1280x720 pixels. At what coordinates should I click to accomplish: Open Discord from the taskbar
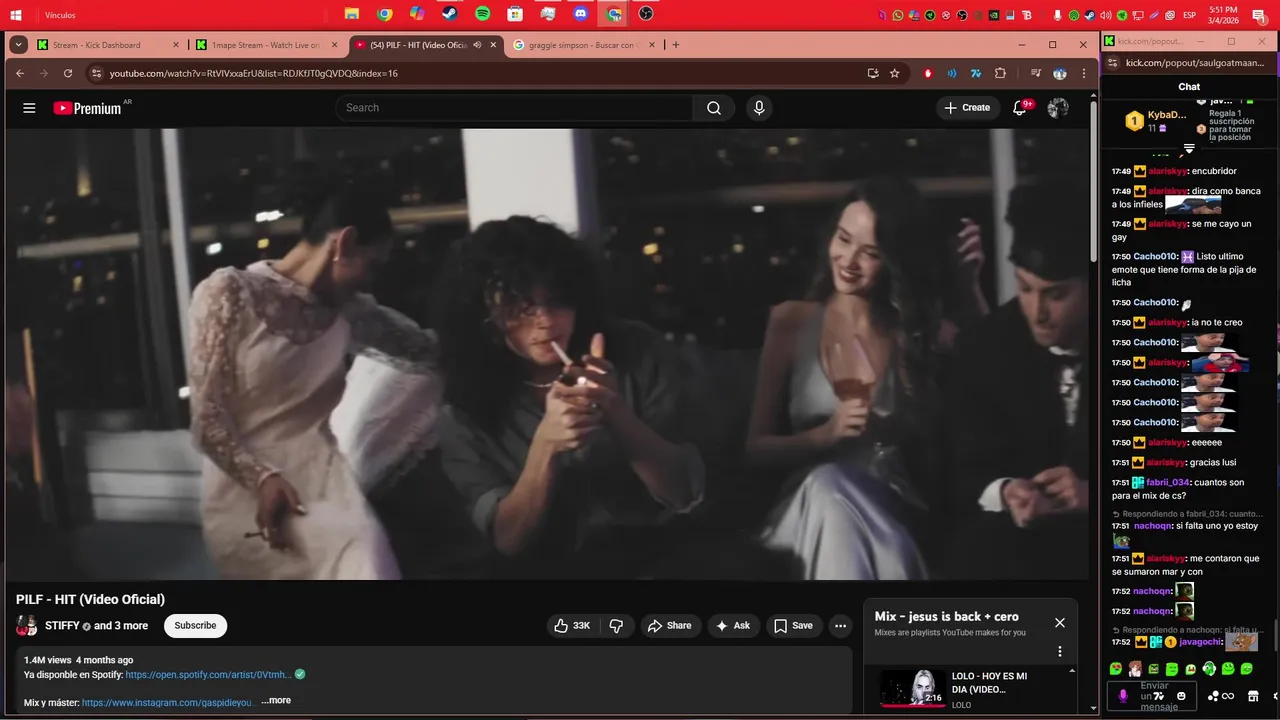coord(581,14)
